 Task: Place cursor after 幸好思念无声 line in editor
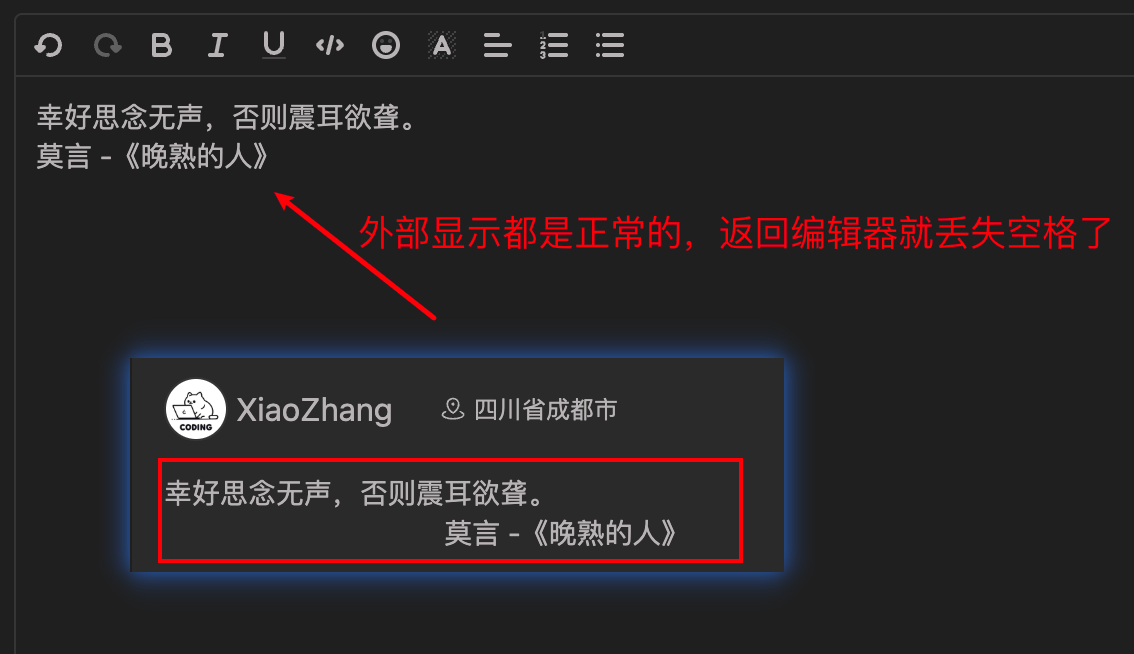pyautogui.click(x=419, y=117)
